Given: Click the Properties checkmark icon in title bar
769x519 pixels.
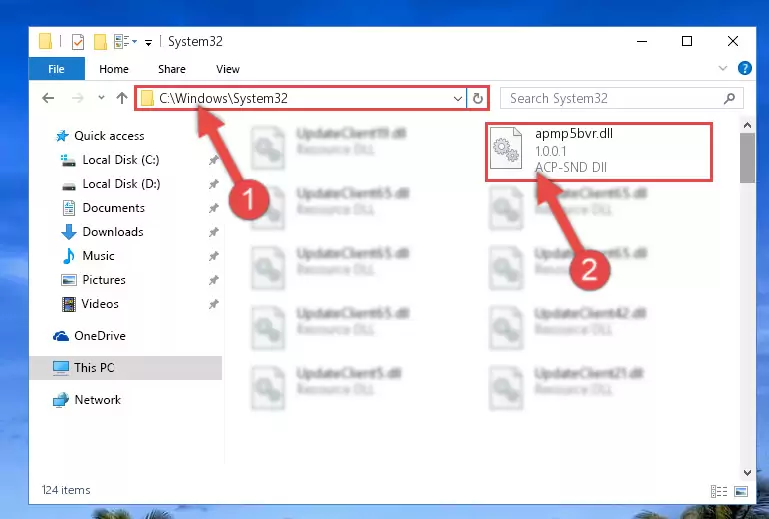Looking at the screenshot, I should point(77,42).
